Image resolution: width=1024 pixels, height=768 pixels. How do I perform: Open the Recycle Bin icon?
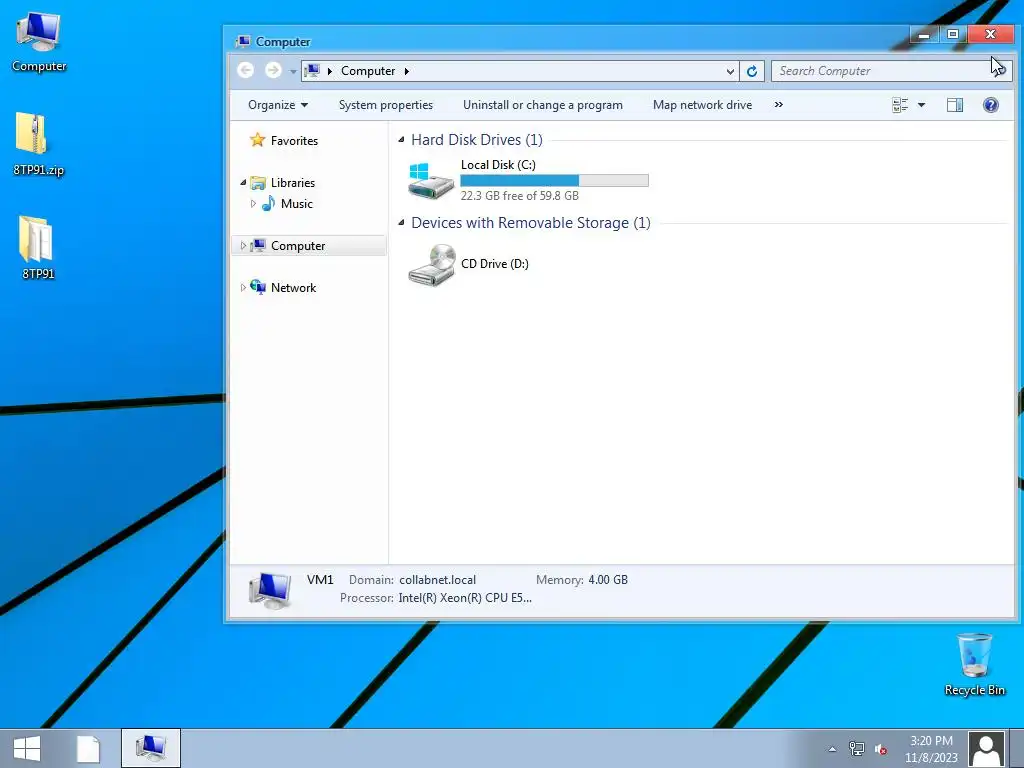click(x=974, y=664)
